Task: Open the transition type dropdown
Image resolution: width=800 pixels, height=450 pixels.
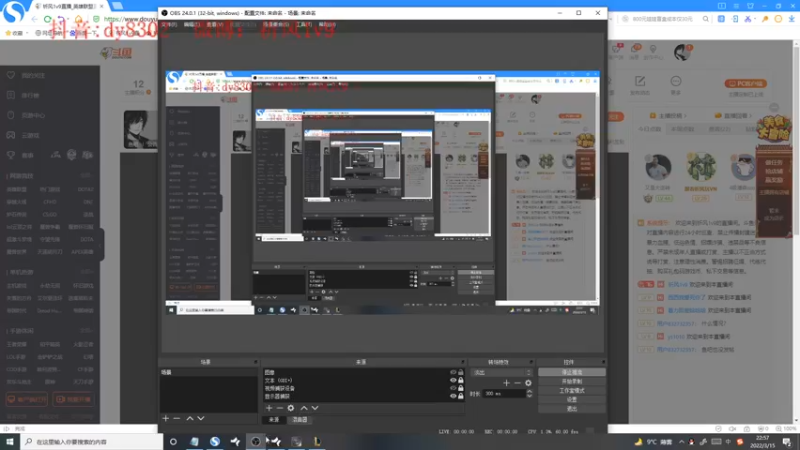Action: pos(501,372)
